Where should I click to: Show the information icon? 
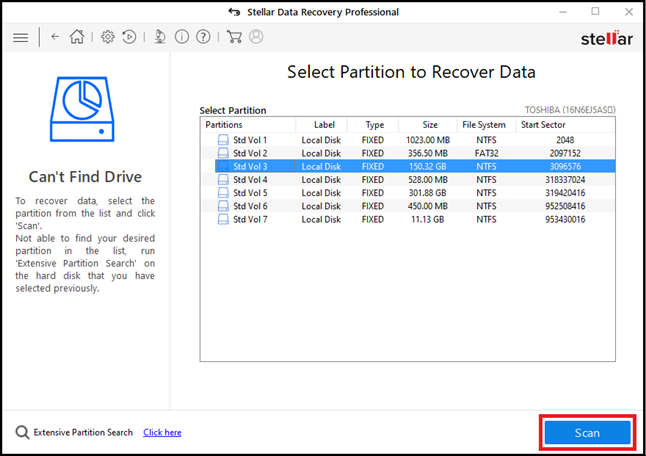tap(182, 37)
